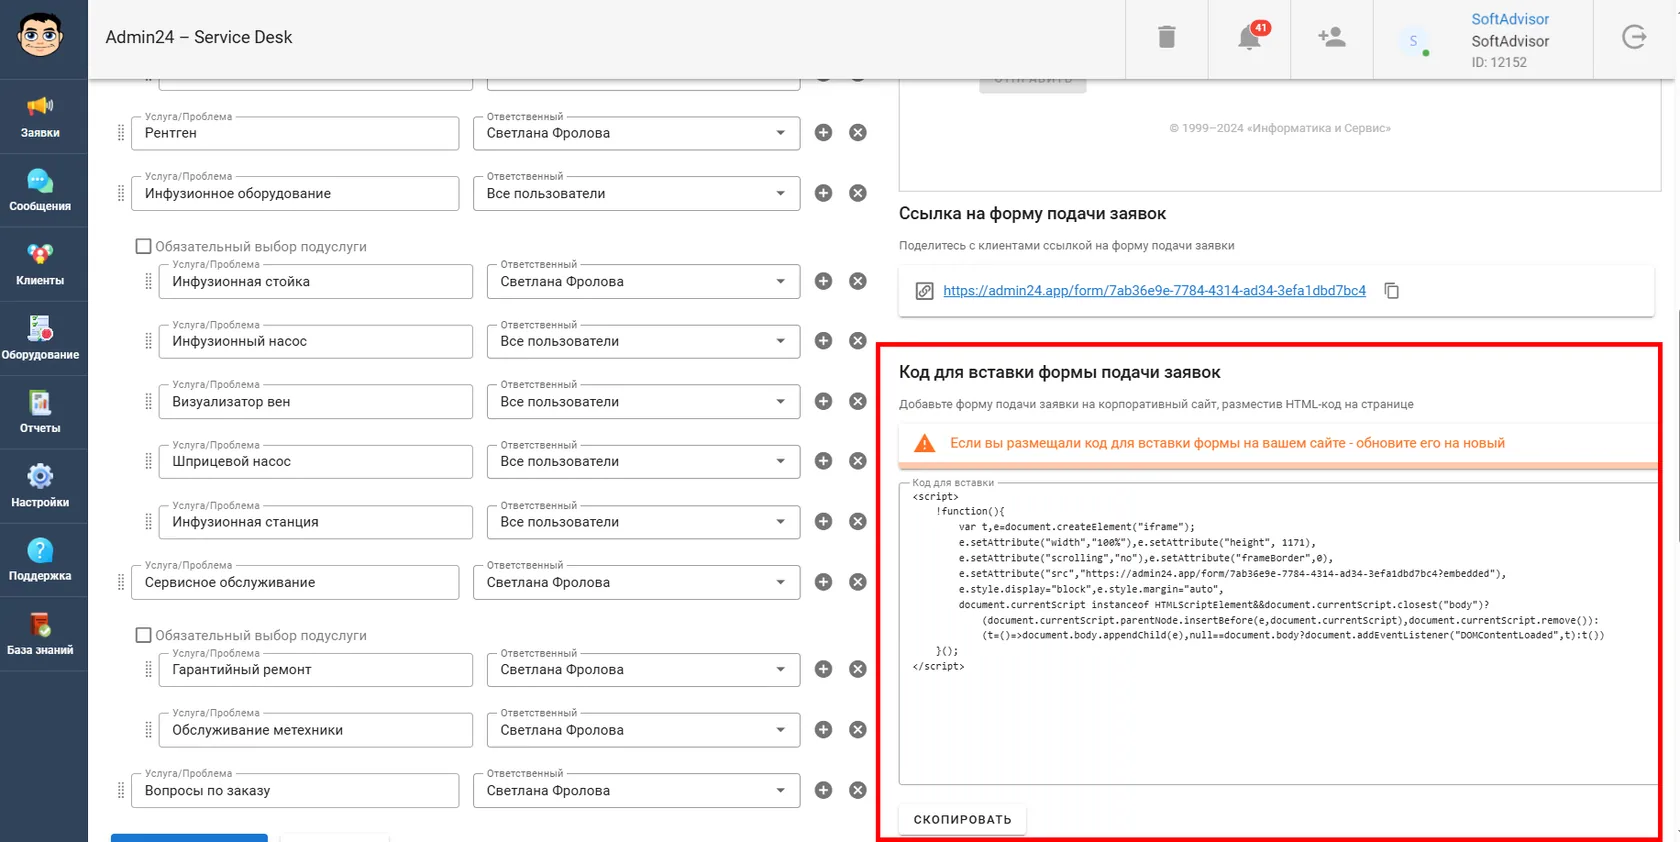Delete the Инфузионный насос row

pos(858,341)
